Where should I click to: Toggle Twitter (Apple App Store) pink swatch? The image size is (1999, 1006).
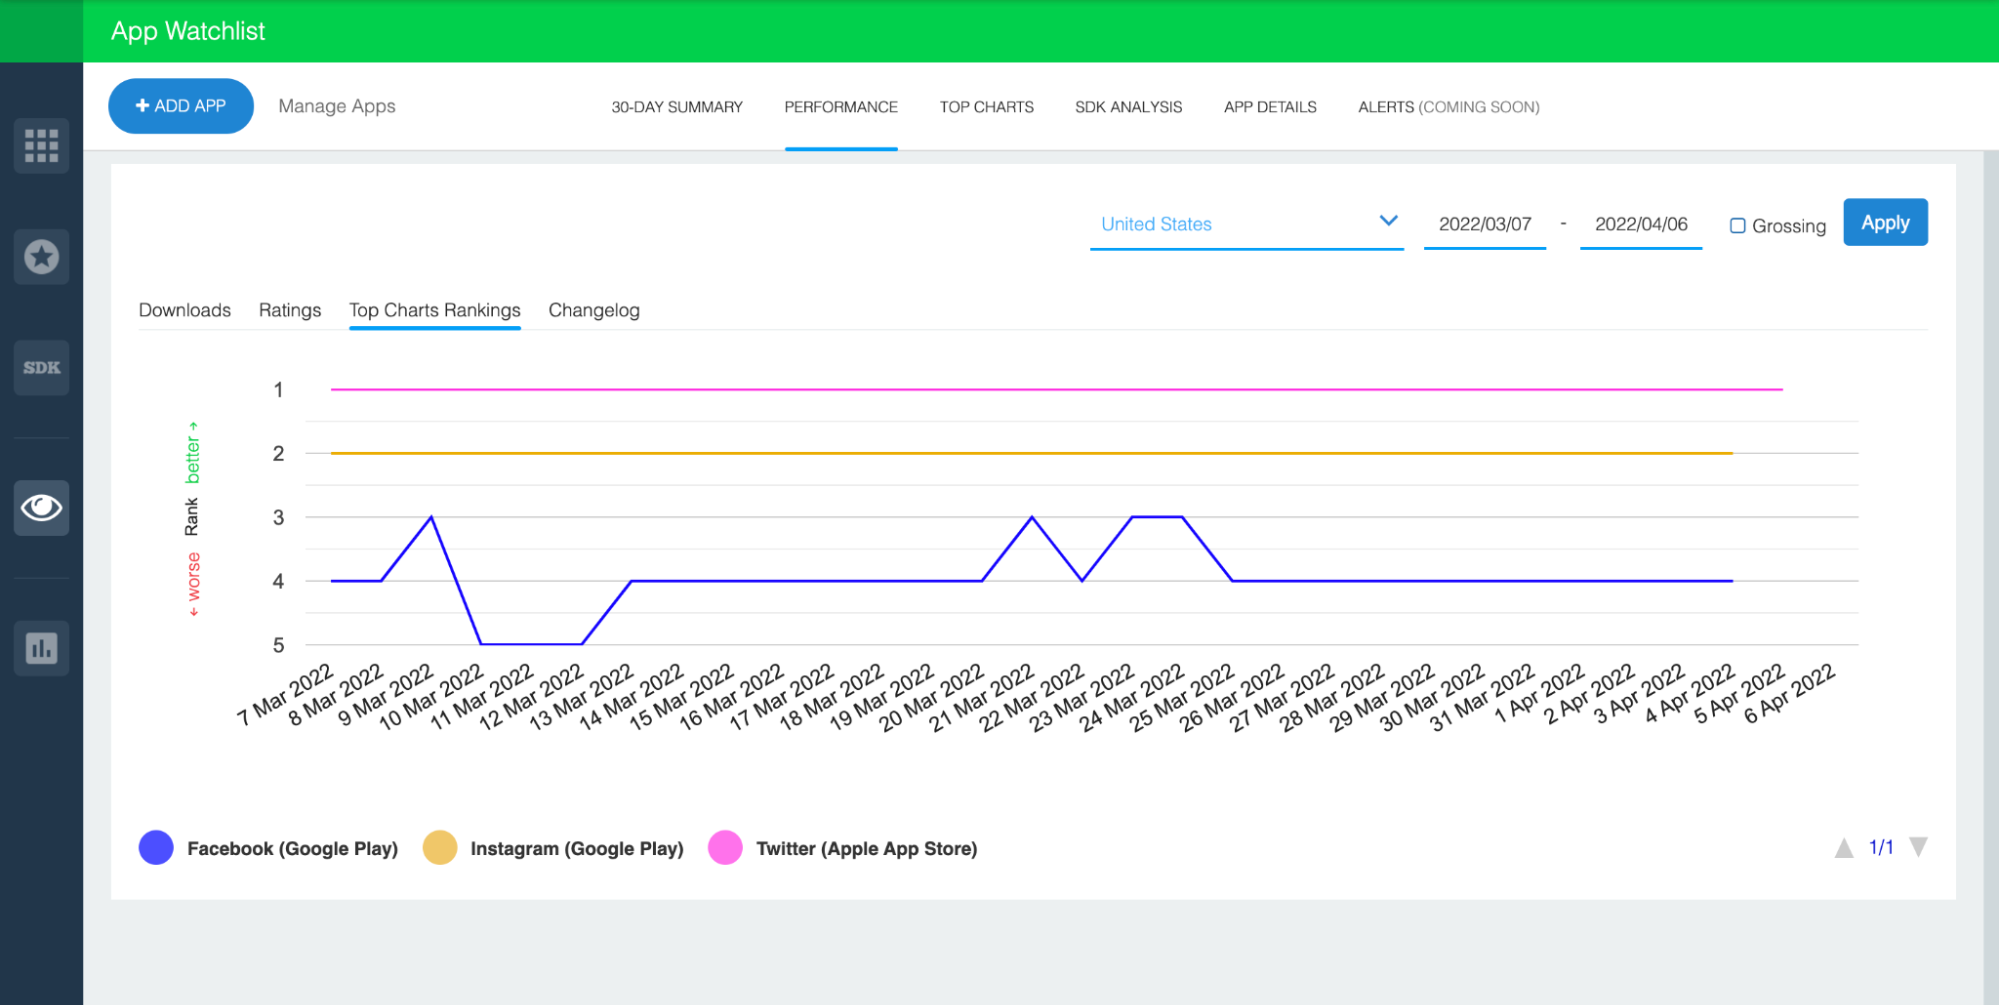tap(725, 848)
